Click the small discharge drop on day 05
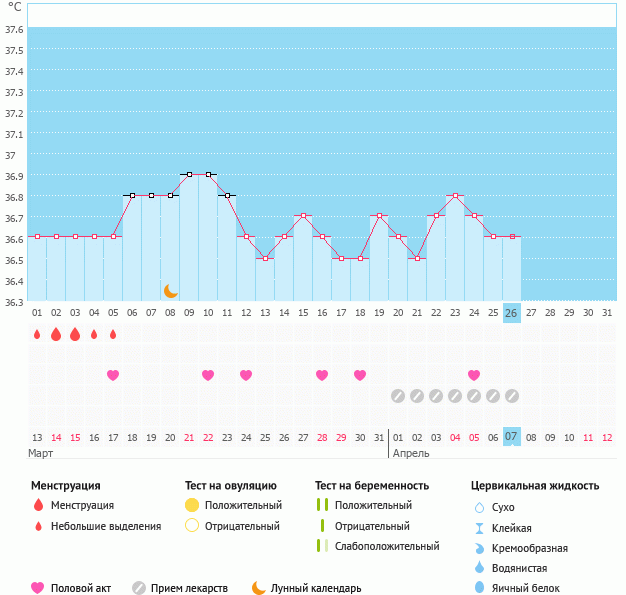Viewport: 626px width, 595px height. (x=113, y=335)
